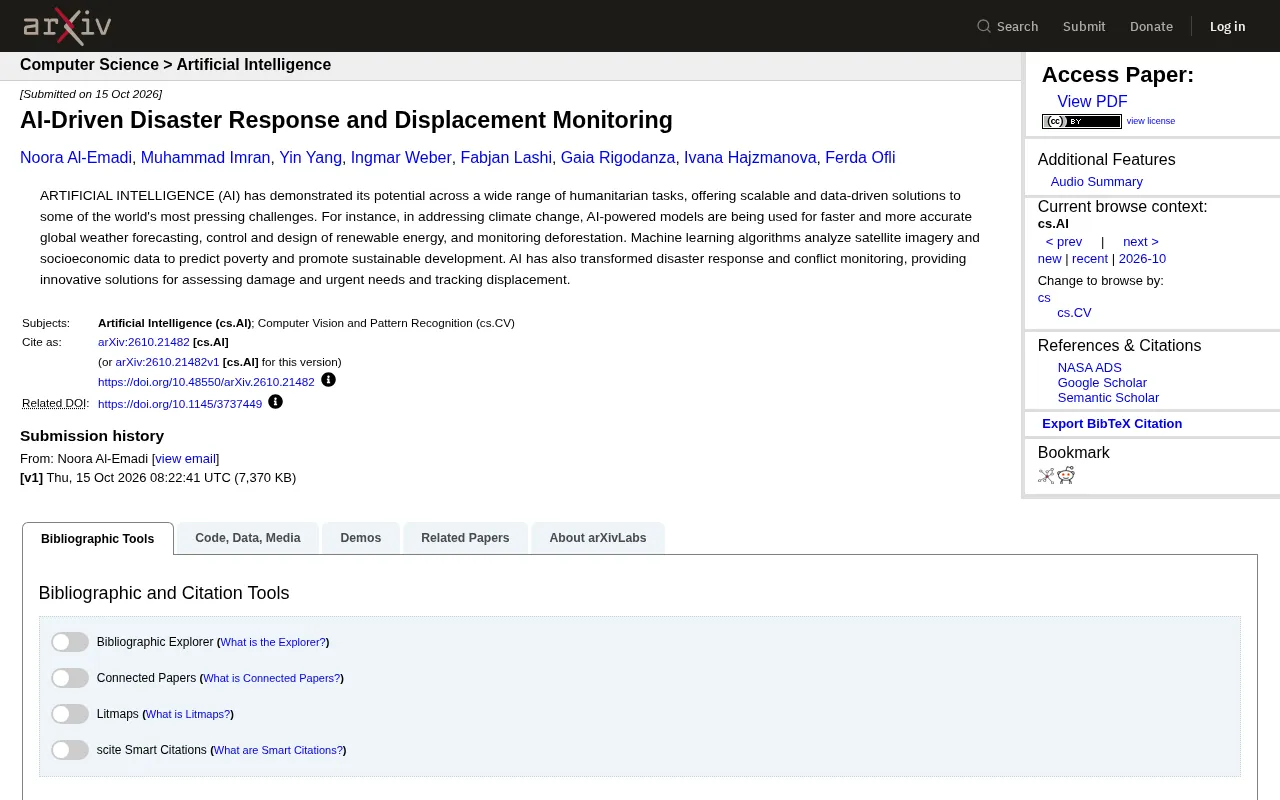The image size is (1280, 800).
Task: Click Export BibTeX Citation
Action: pyautogui.click(x=1112, y=424)
